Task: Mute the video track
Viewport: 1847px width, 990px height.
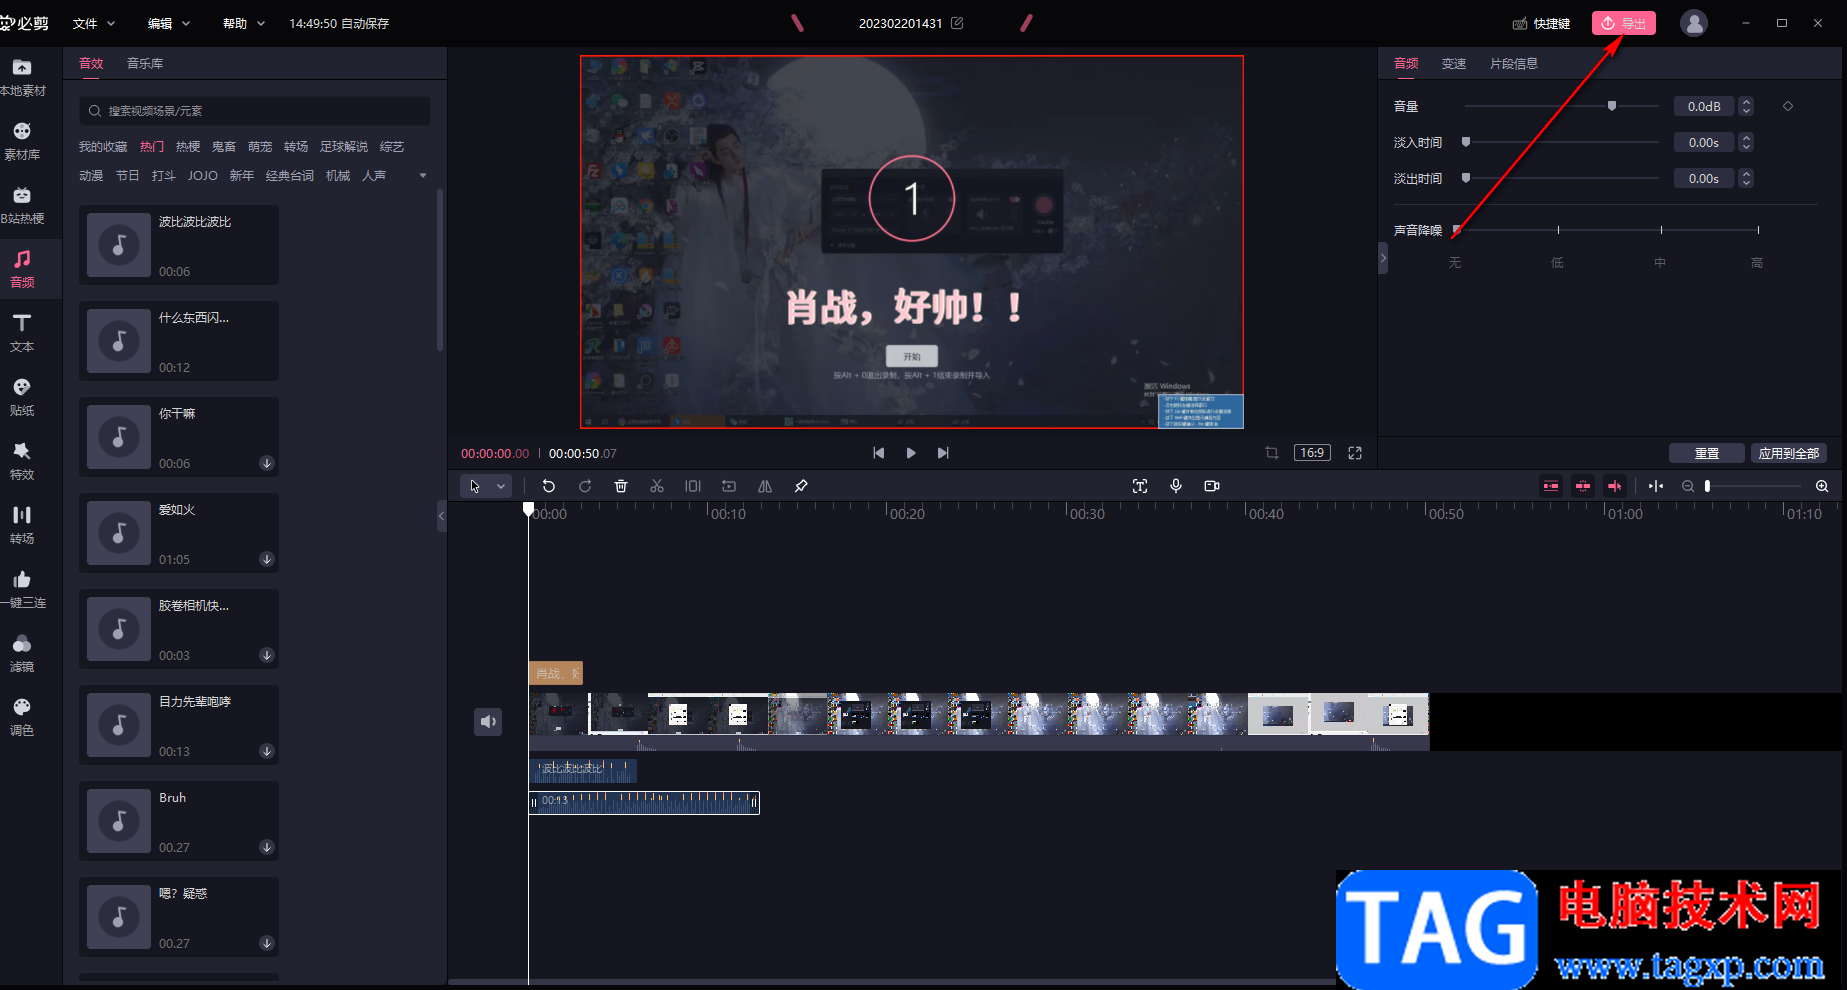Action: [488, 721]
